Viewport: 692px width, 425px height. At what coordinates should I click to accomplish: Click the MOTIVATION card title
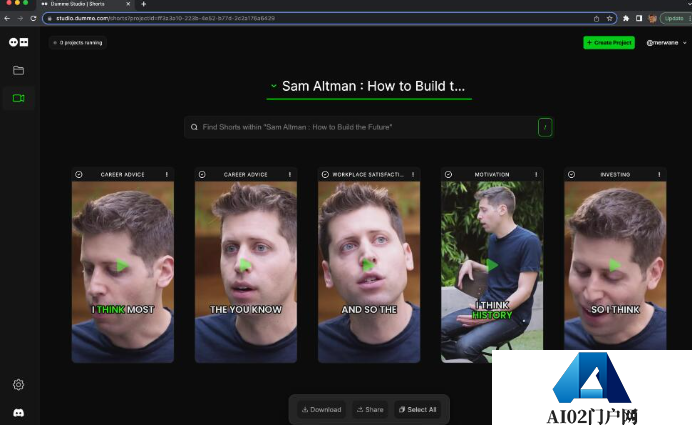[x=492, y=174]
